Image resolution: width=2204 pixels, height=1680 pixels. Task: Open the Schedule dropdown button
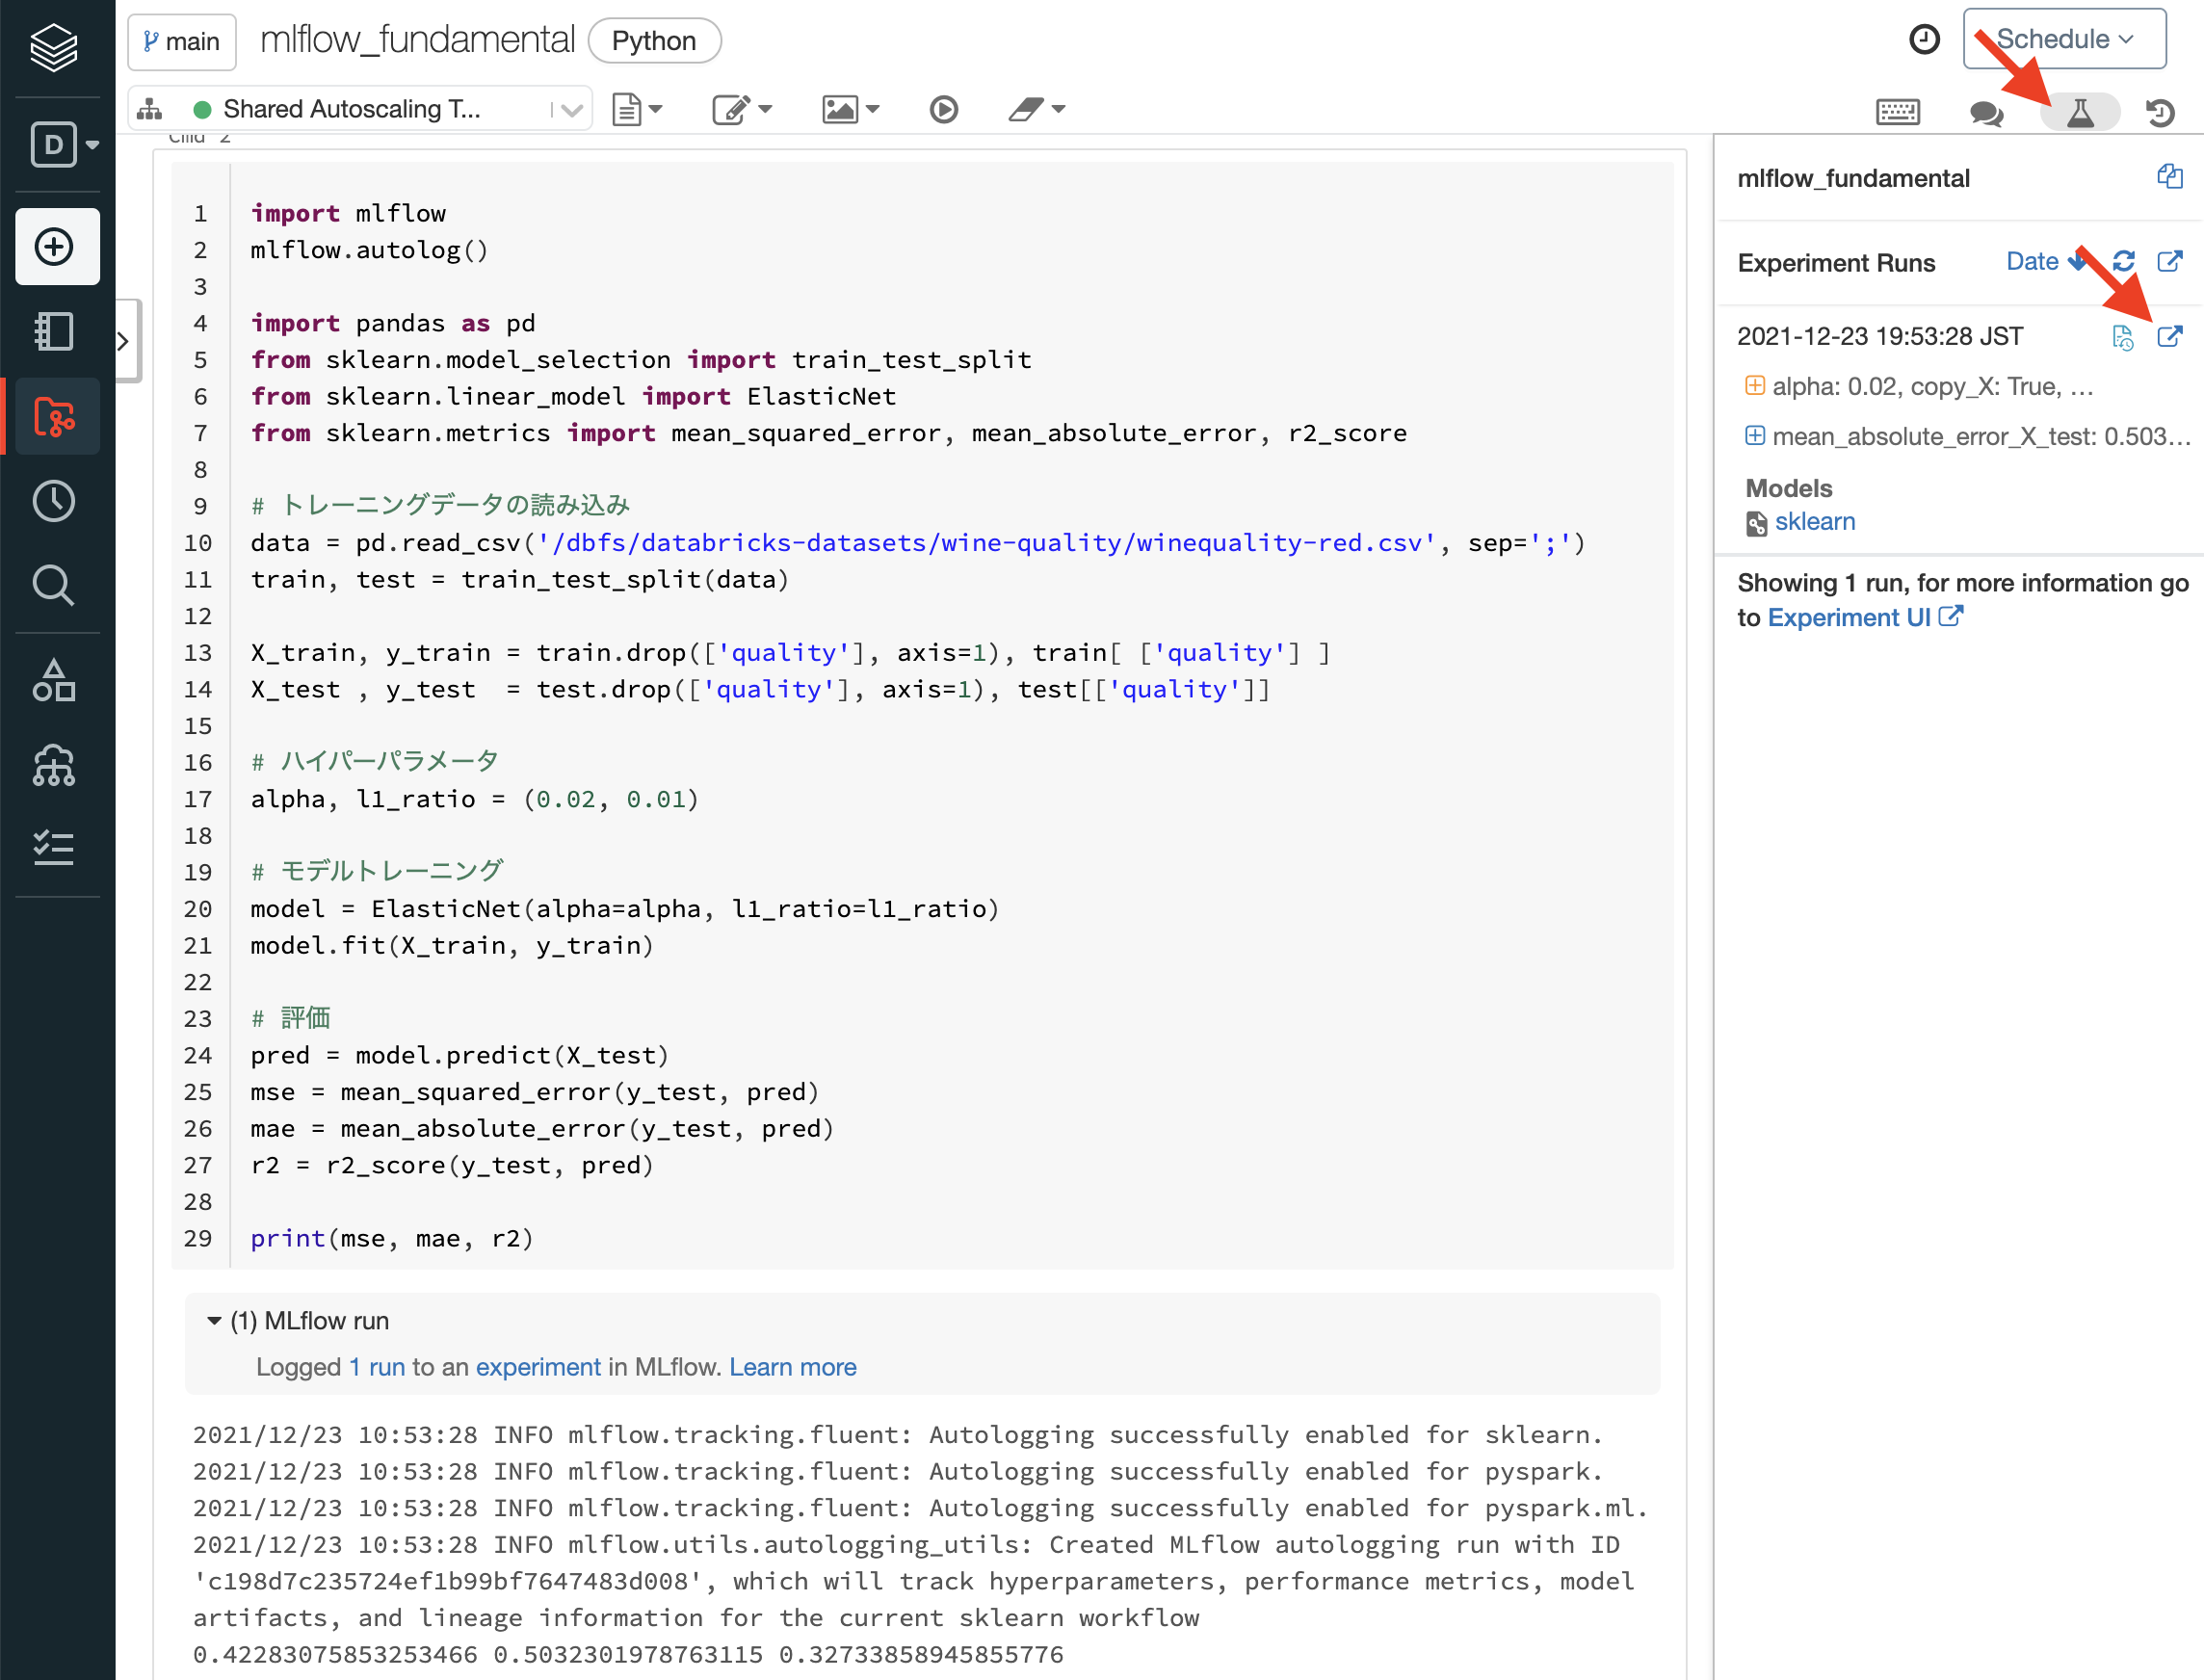(2064, 39)
